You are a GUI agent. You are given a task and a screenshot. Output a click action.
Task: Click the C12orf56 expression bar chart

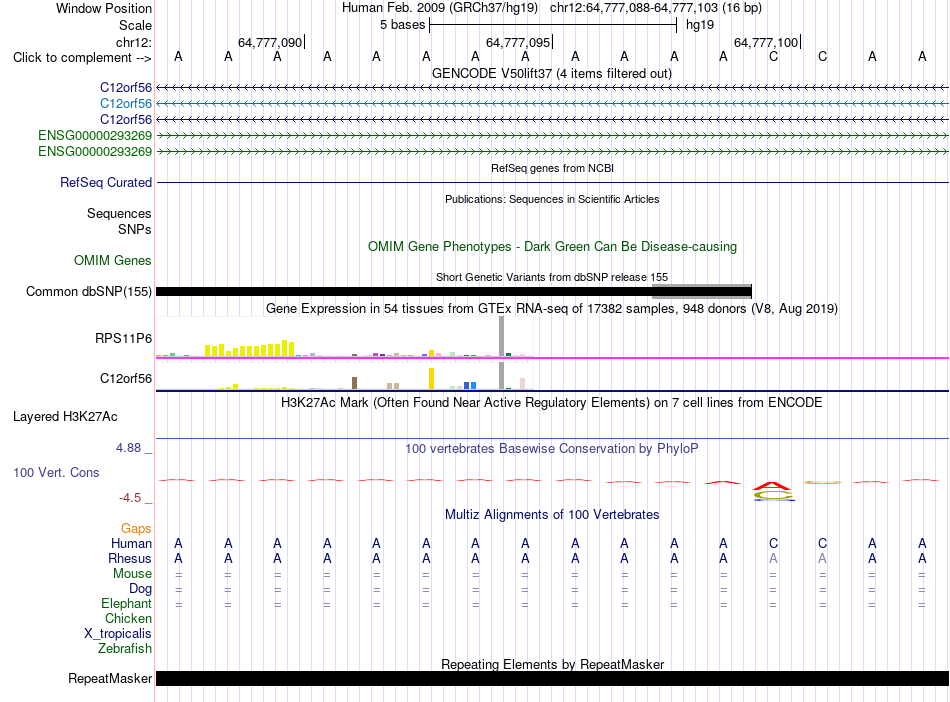pyautogui.click(x=344, y=376)
